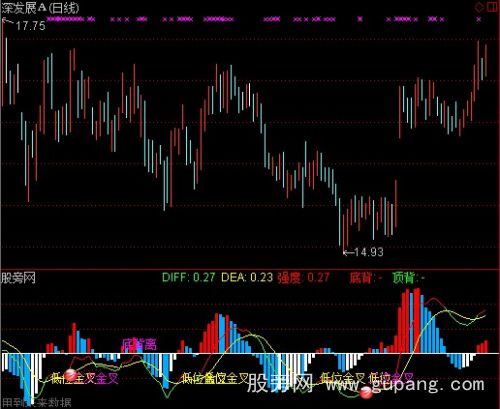The width and height of the screenshot is (500, 409).
Task: Click the red ball marker on the leftmost 低位金叉 label
Action: 70,375
